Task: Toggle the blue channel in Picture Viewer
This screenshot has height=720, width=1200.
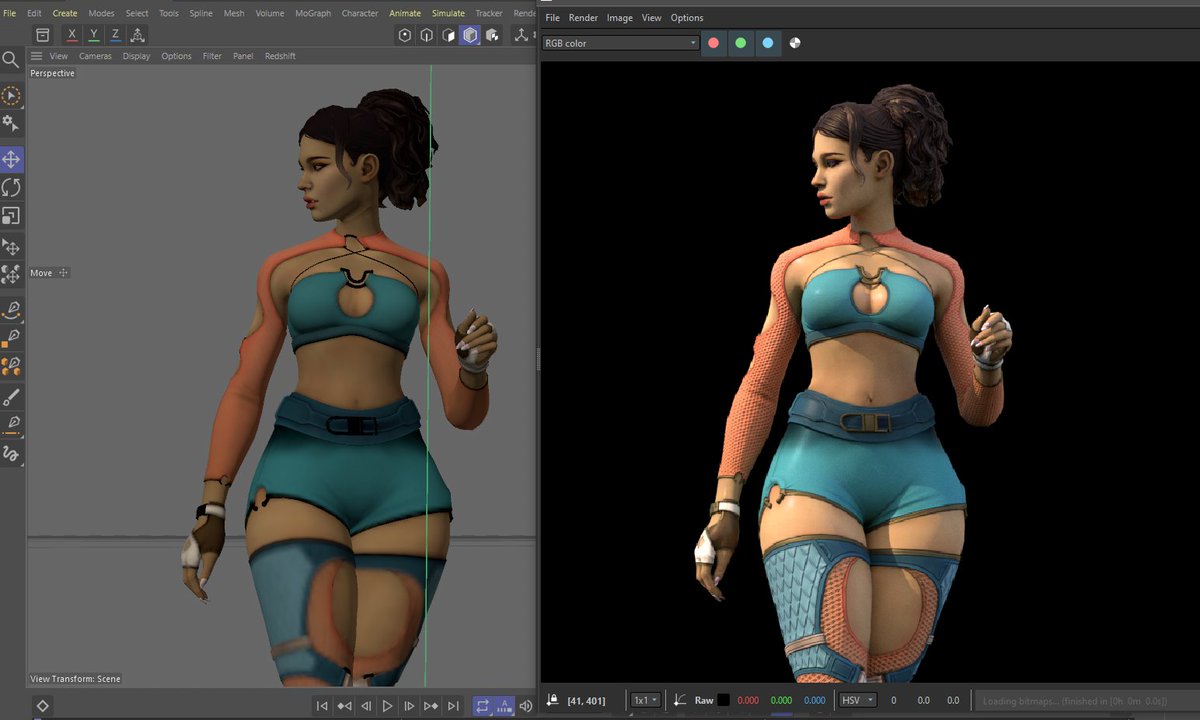Action: tap(768, 43)
